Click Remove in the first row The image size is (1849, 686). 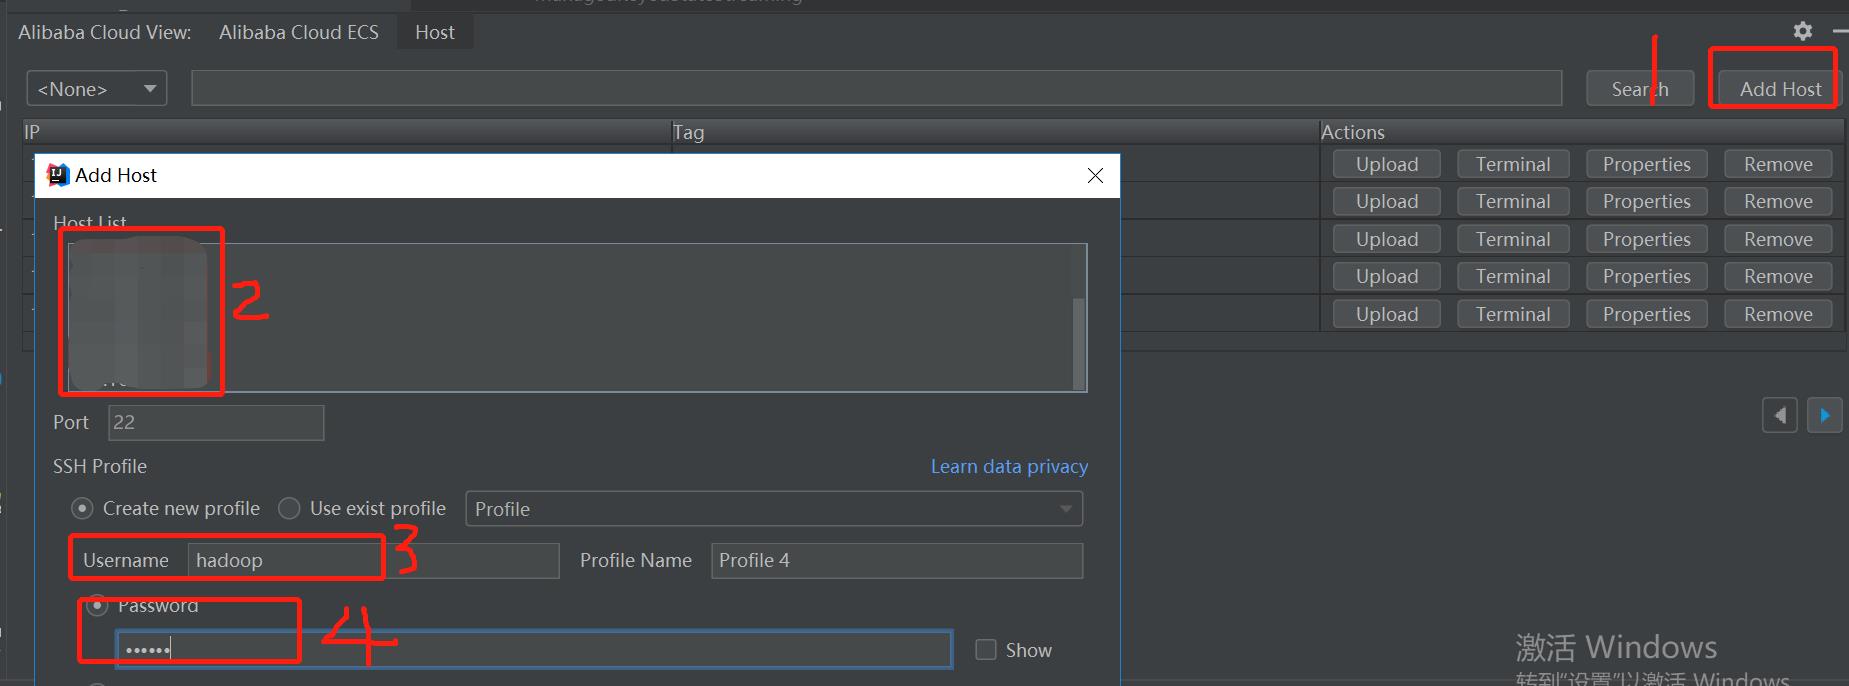pyautogui.click(x=1778, y=164)
